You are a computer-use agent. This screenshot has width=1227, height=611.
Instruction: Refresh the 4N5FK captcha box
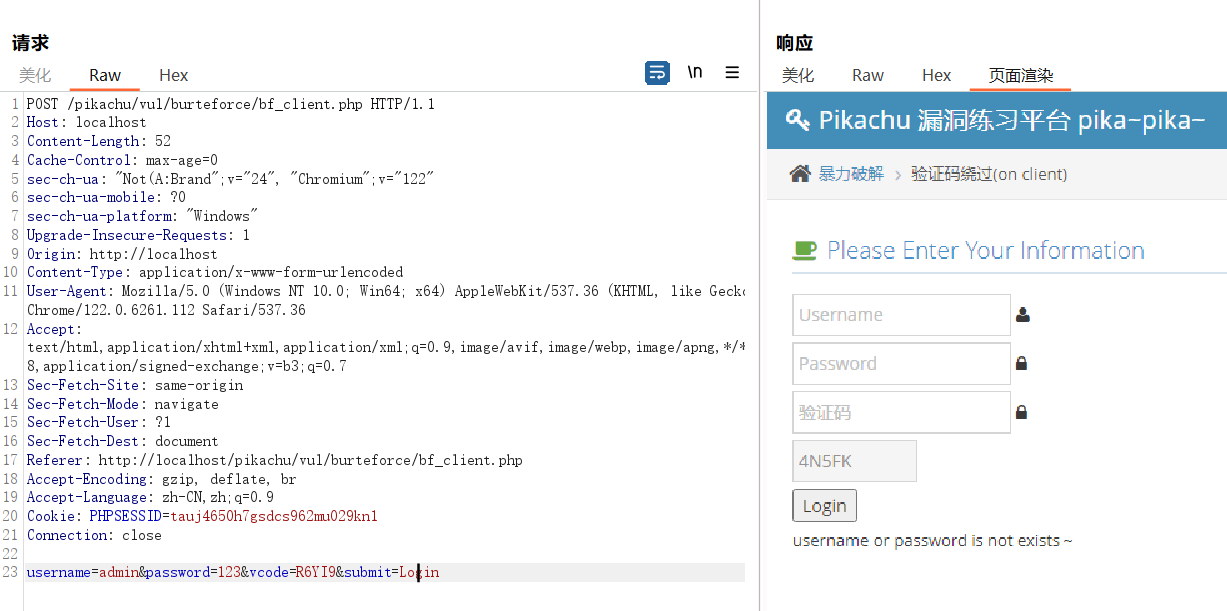(854, 461)
